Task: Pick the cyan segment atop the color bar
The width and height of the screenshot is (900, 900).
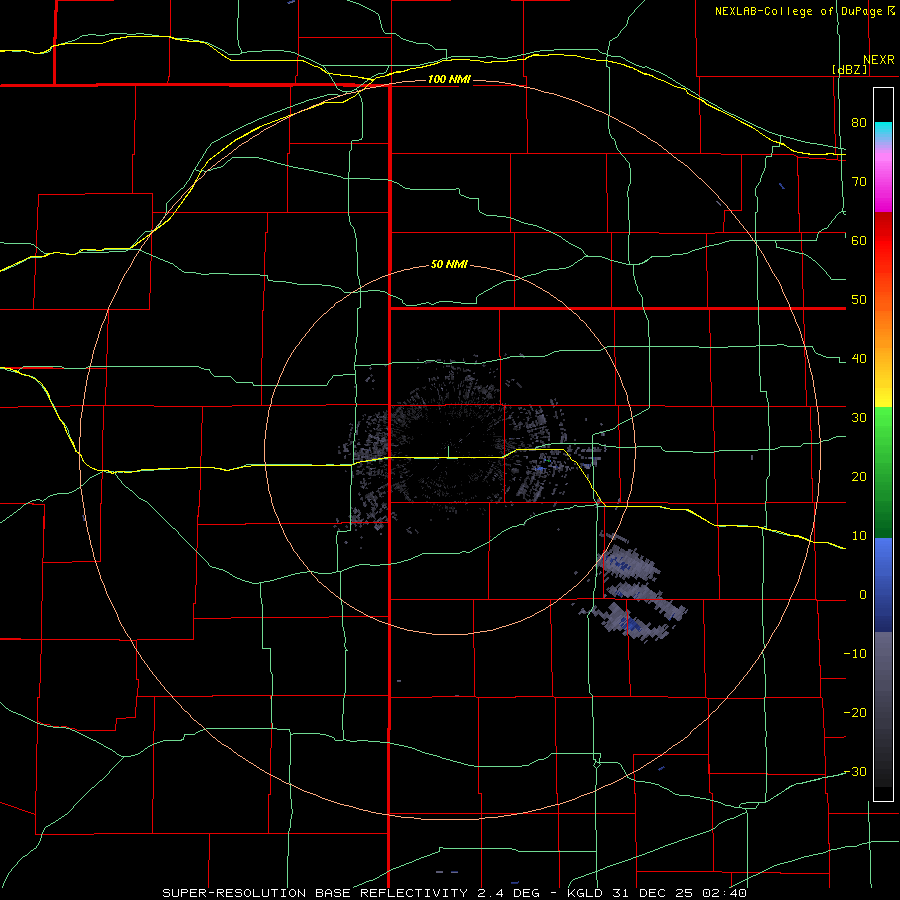Action: coord(883,131)
